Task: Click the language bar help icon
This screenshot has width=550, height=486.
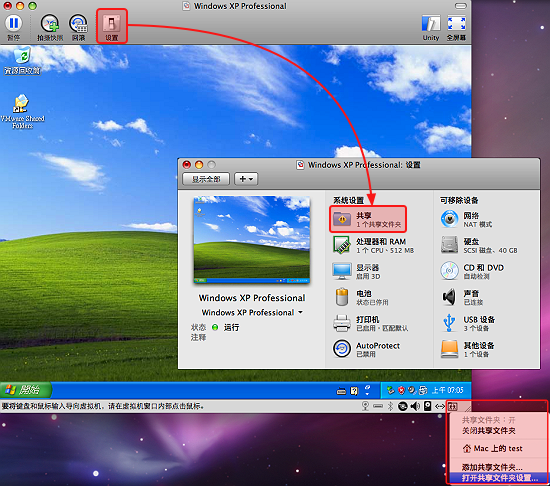Action: [x=354, y=391]
